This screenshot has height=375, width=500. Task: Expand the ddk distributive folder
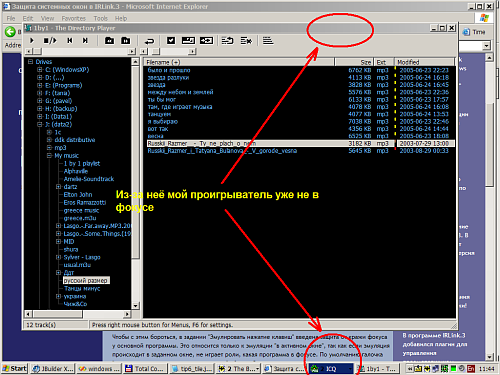click(49, 140)
